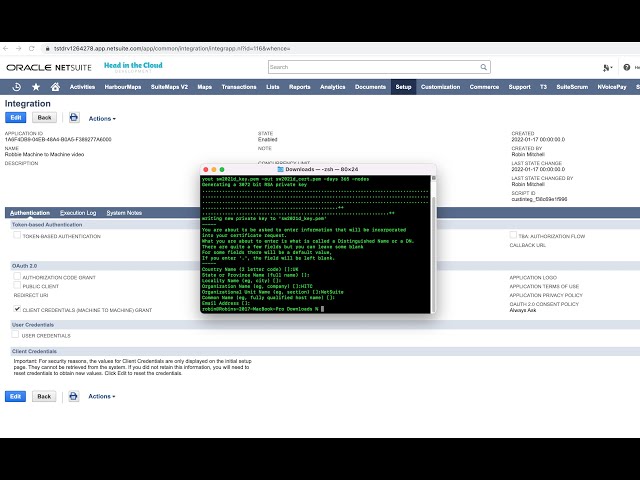Toggle User Credentials checkbox

16,335
